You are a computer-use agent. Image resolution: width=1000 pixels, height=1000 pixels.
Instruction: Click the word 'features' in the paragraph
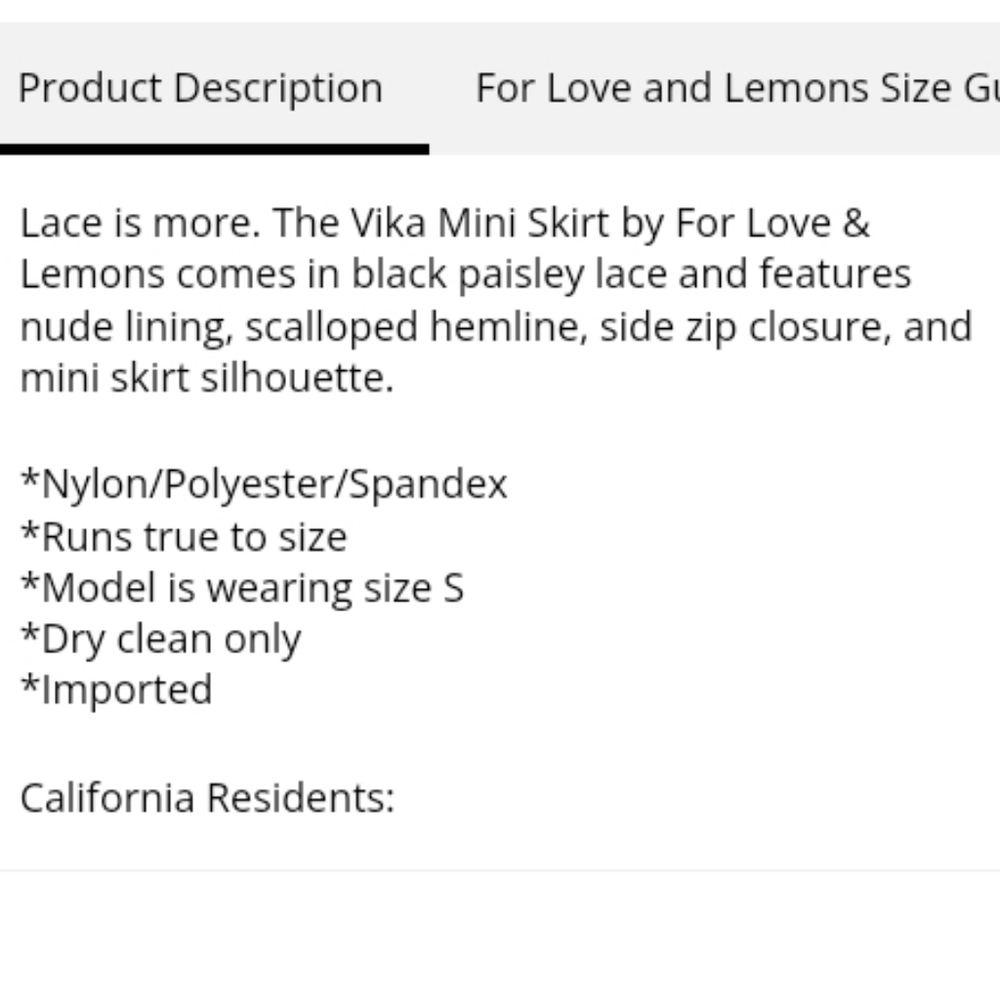click(835, 275)
